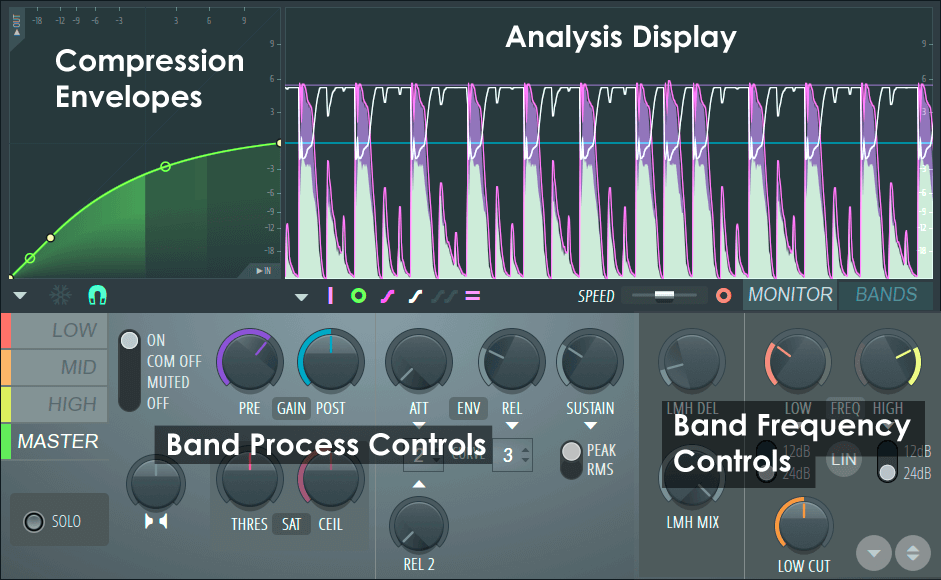Click the HIGH frequency knob

[888, 362]
